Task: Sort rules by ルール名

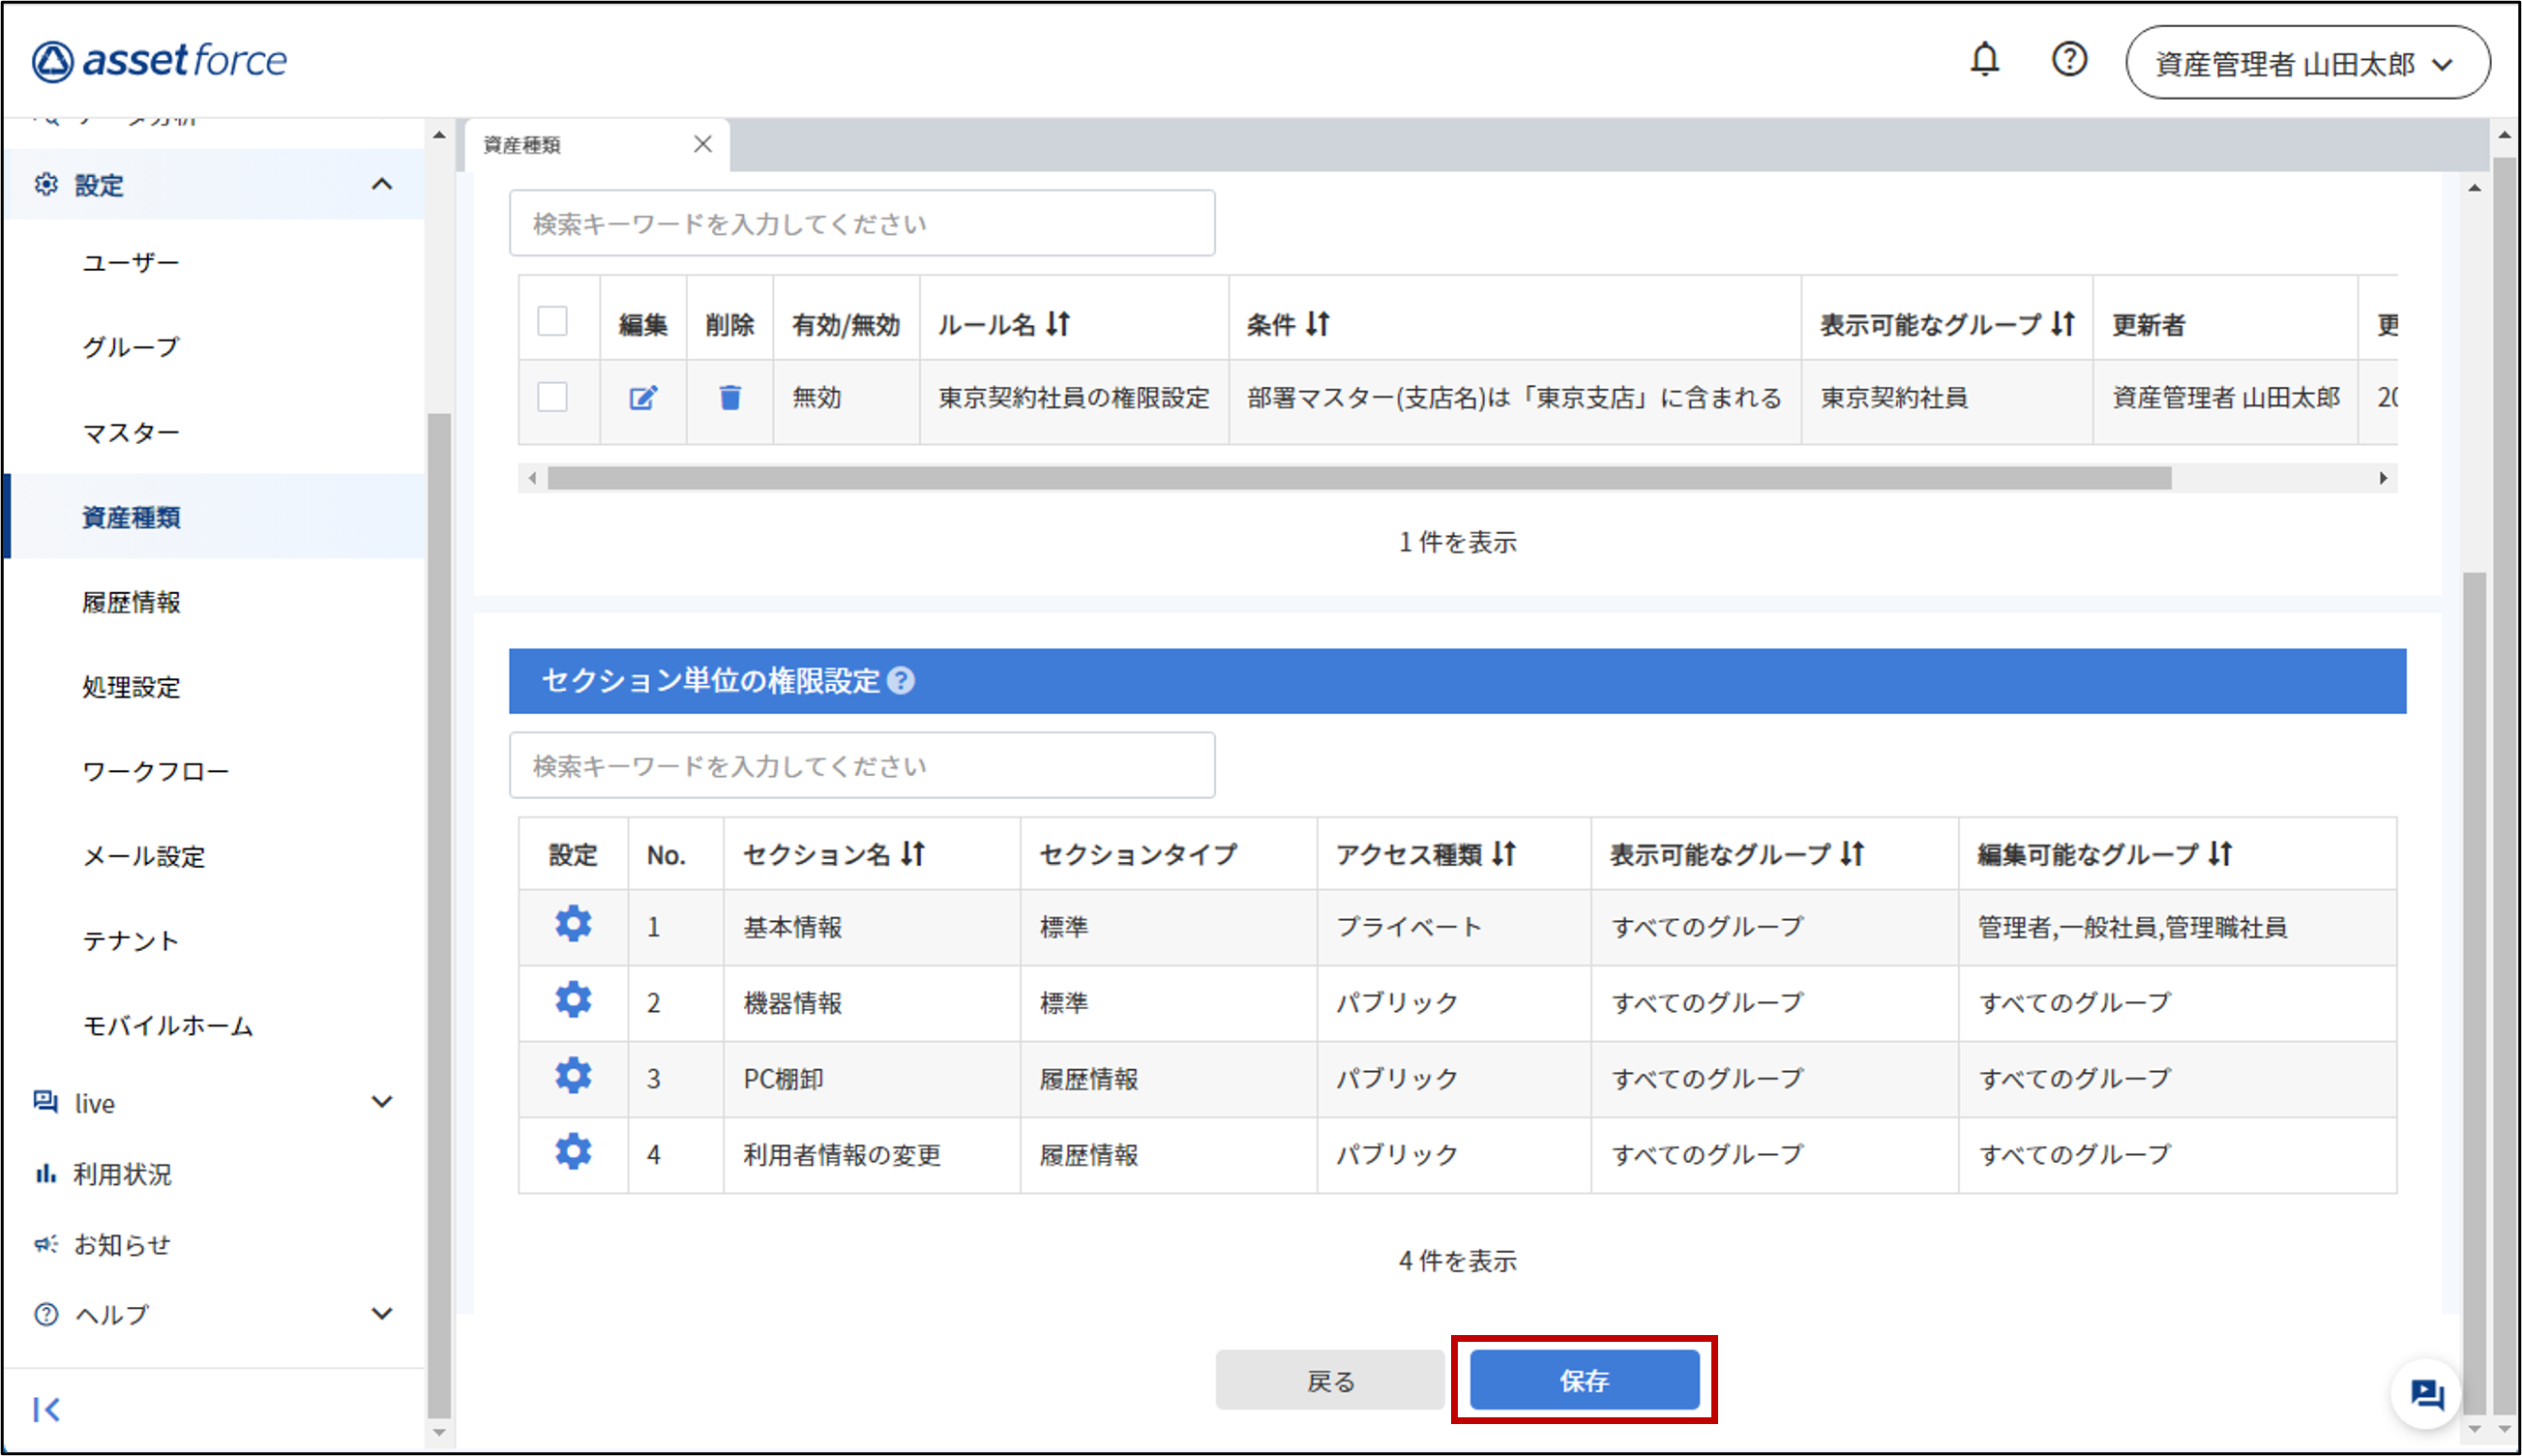Action: tap(1058, 323)
